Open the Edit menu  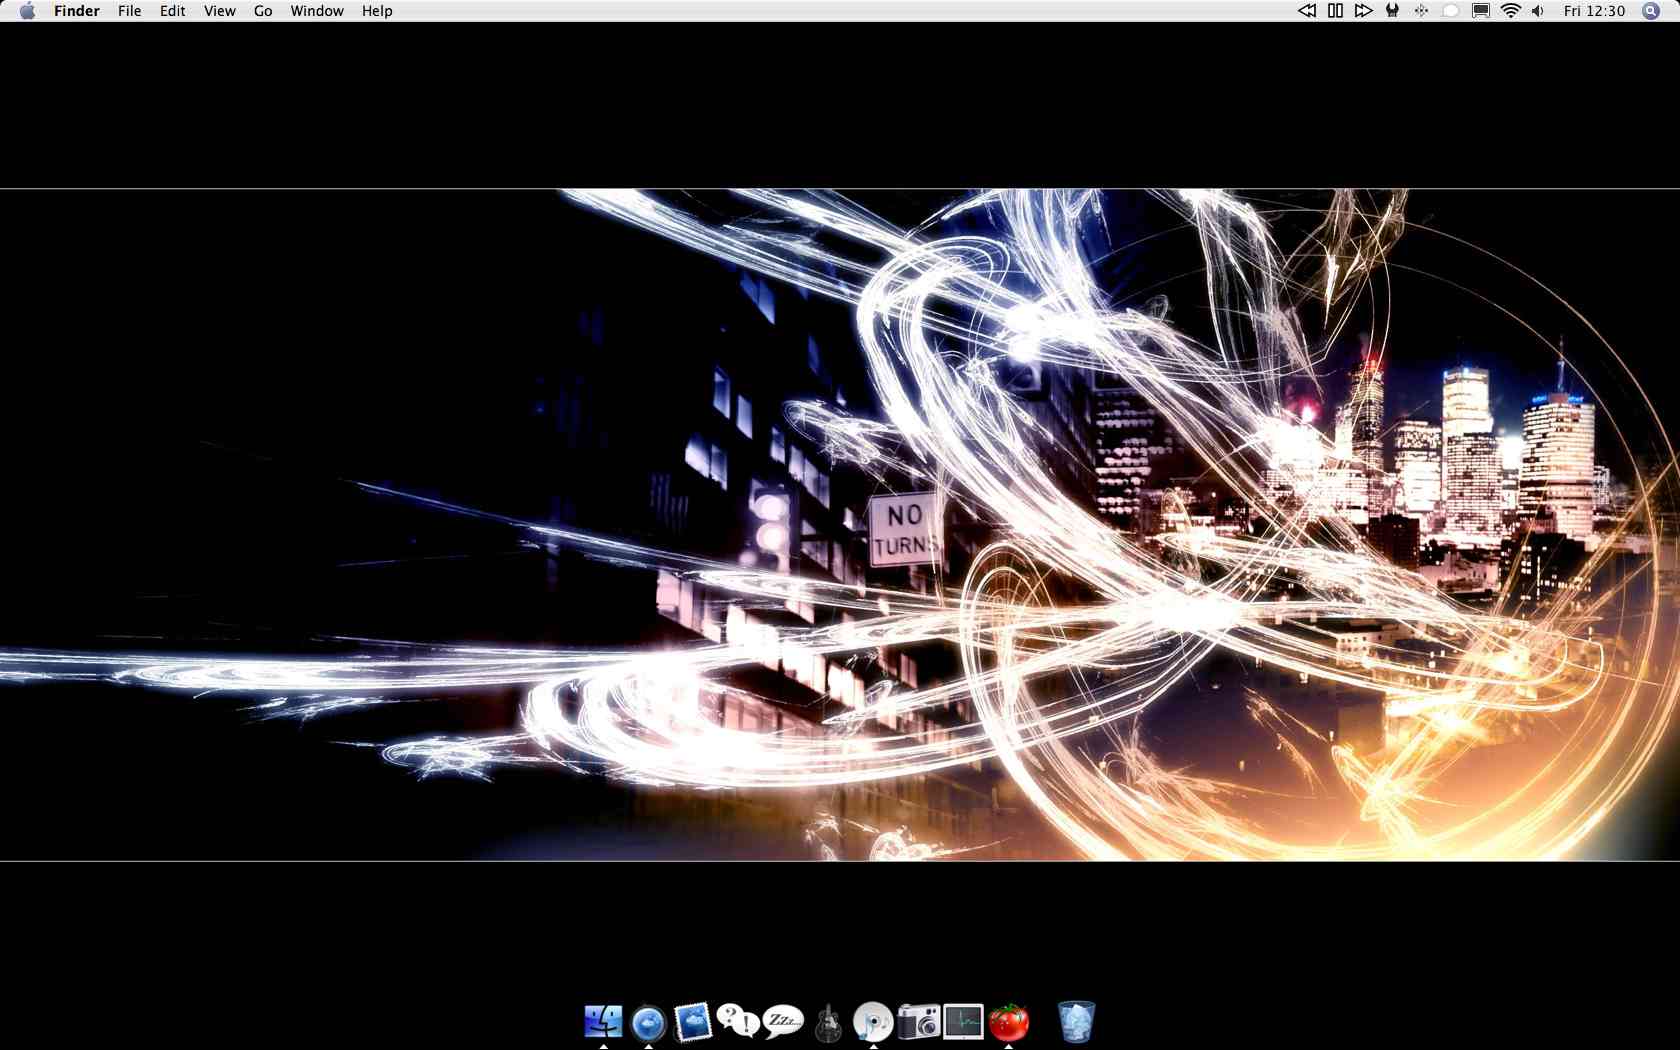click(173, 11)
